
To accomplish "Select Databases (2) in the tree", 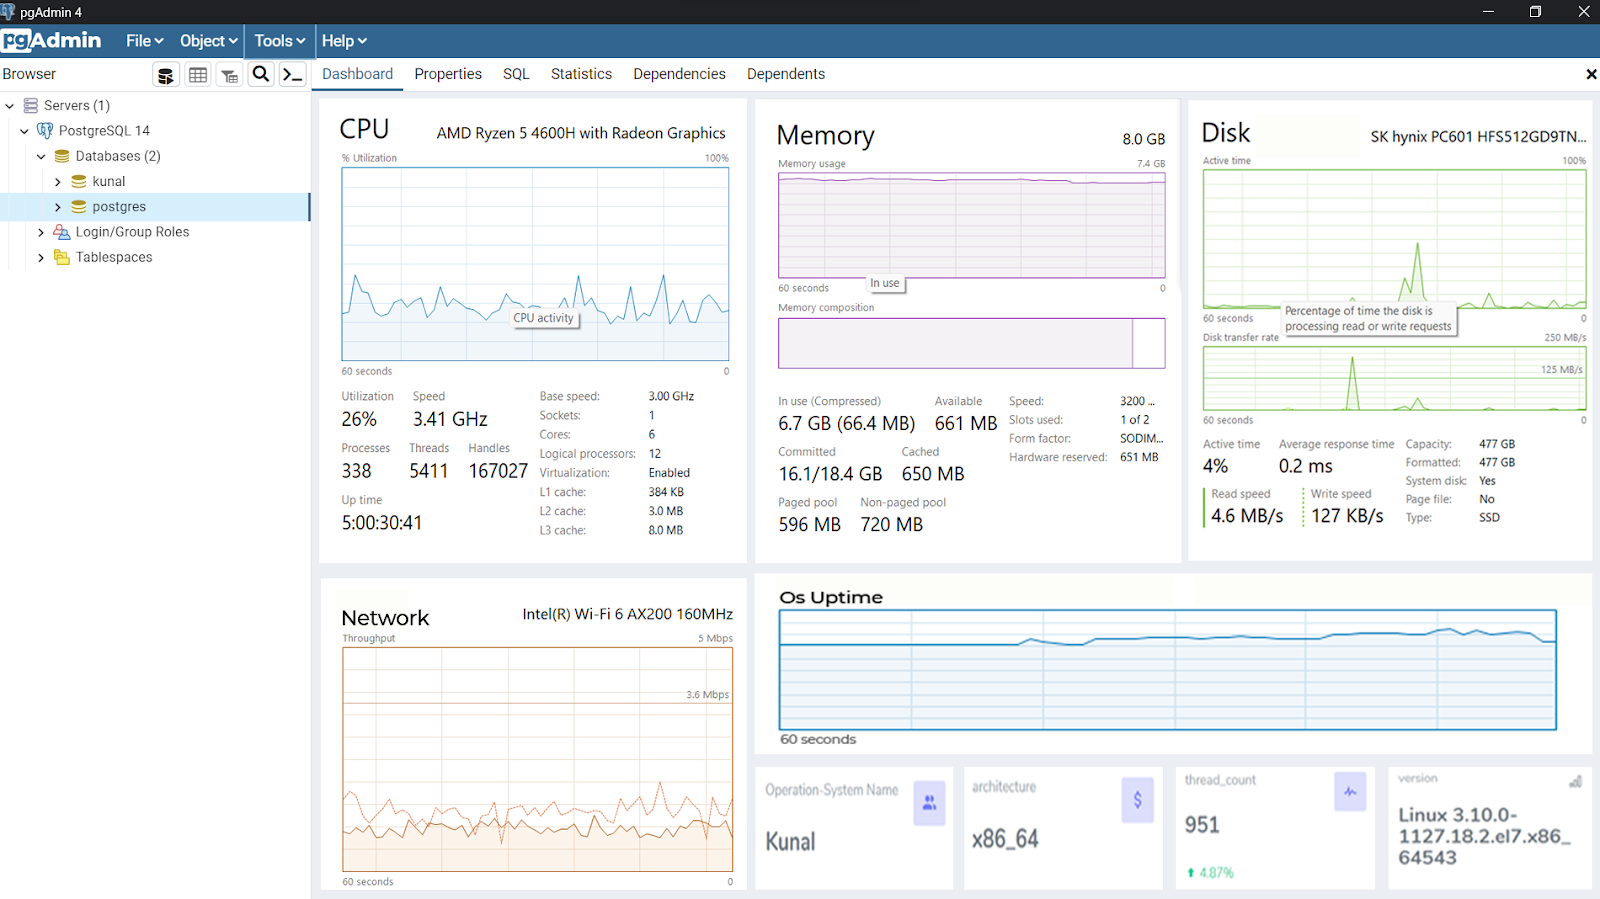I will 118,156.
